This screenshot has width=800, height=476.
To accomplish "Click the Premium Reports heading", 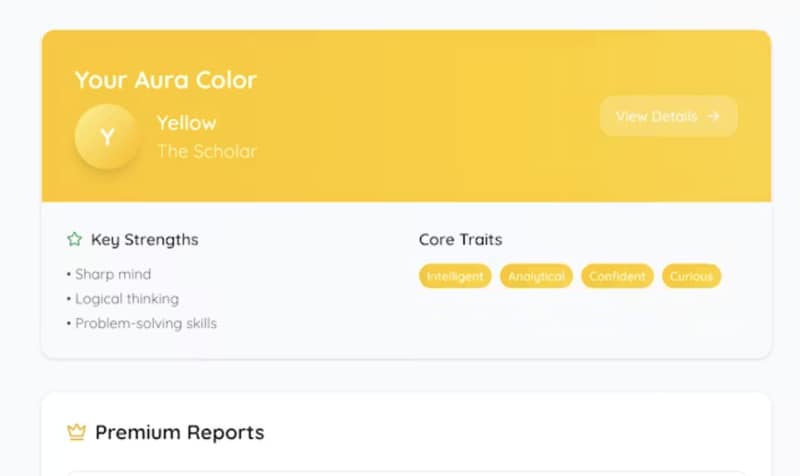I will pos(180,432).
